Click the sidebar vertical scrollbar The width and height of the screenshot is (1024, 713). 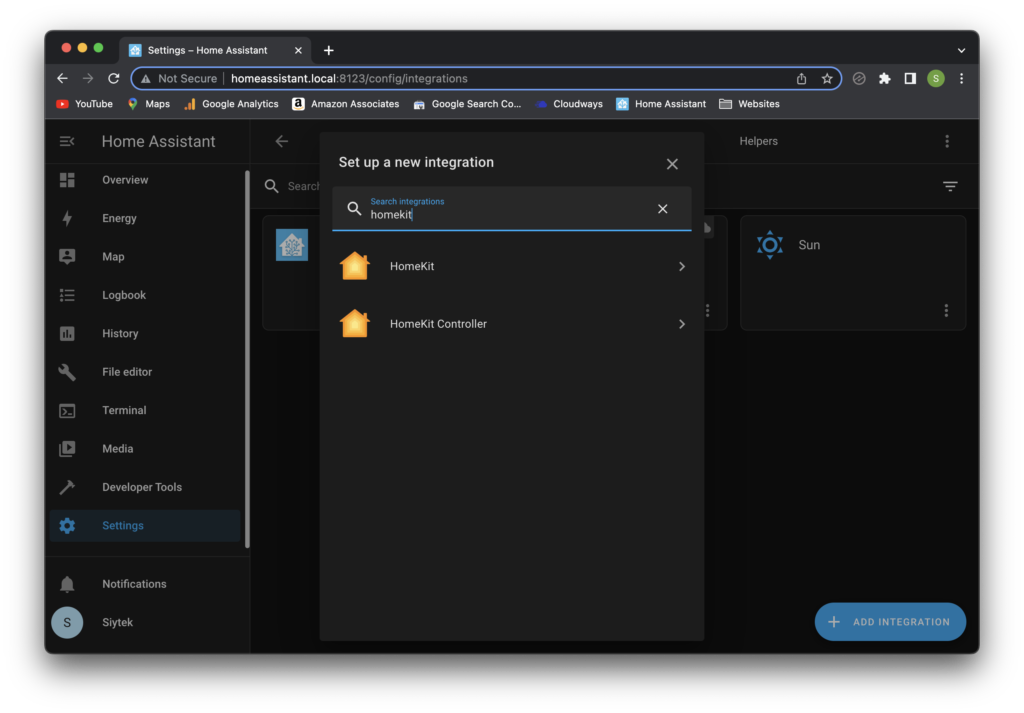(247, 359)
